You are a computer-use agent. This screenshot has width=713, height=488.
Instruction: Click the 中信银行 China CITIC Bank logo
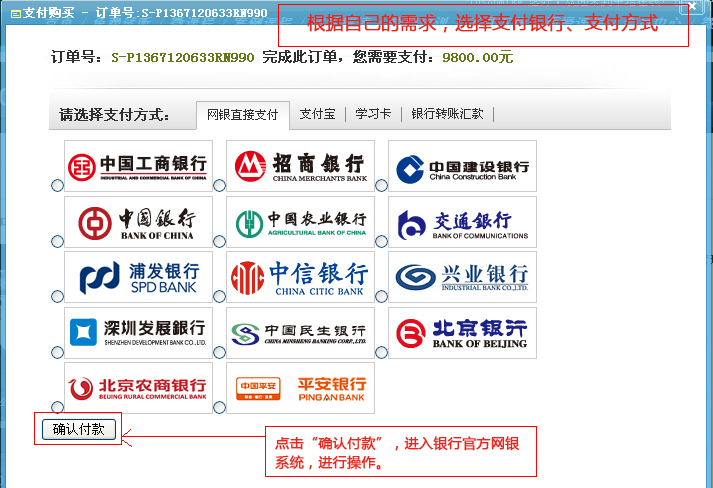(301, 277)
